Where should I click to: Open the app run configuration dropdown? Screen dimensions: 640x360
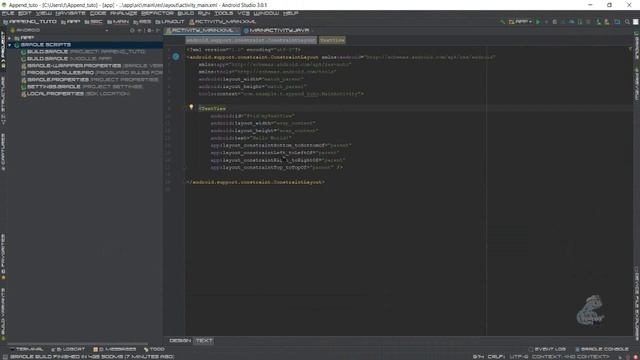(520, 22)
